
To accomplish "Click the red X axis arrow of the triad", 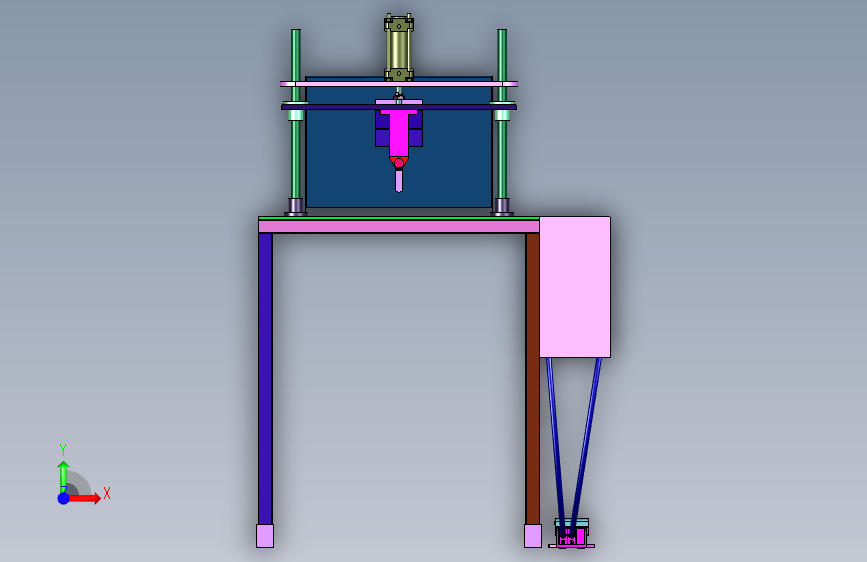I will coord(84,498).
